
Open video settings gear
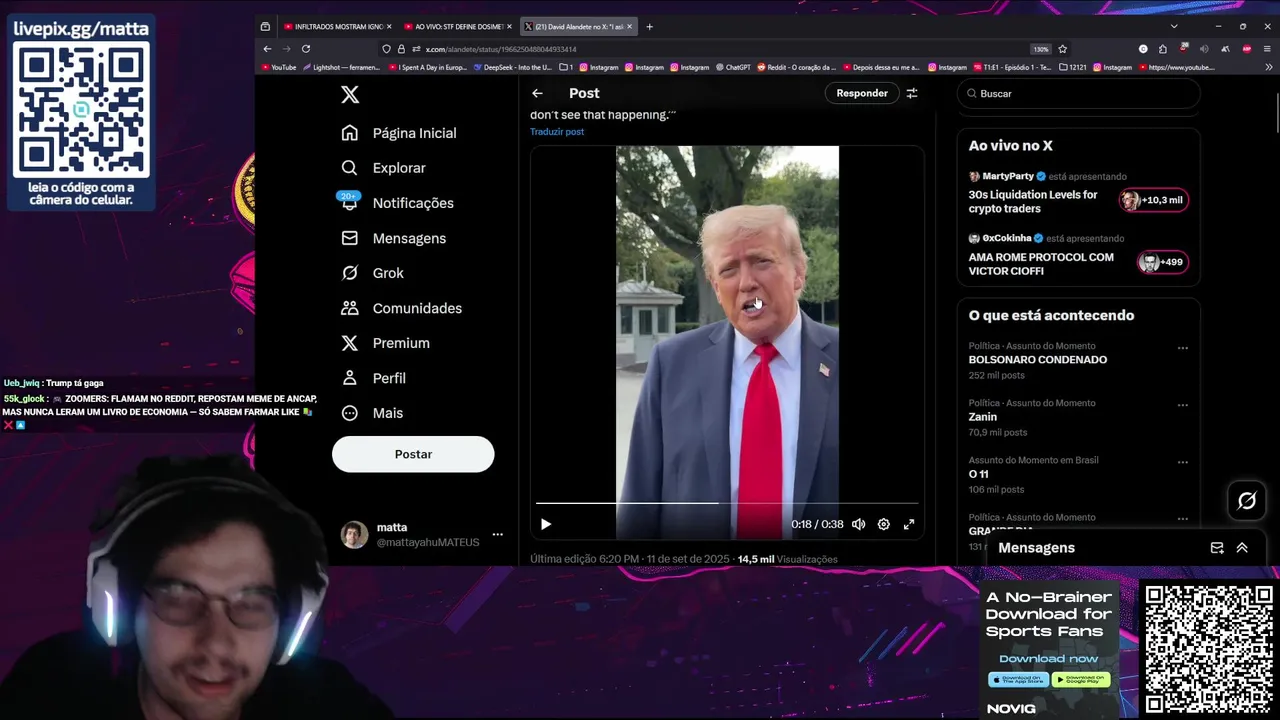tap(884, 524)
